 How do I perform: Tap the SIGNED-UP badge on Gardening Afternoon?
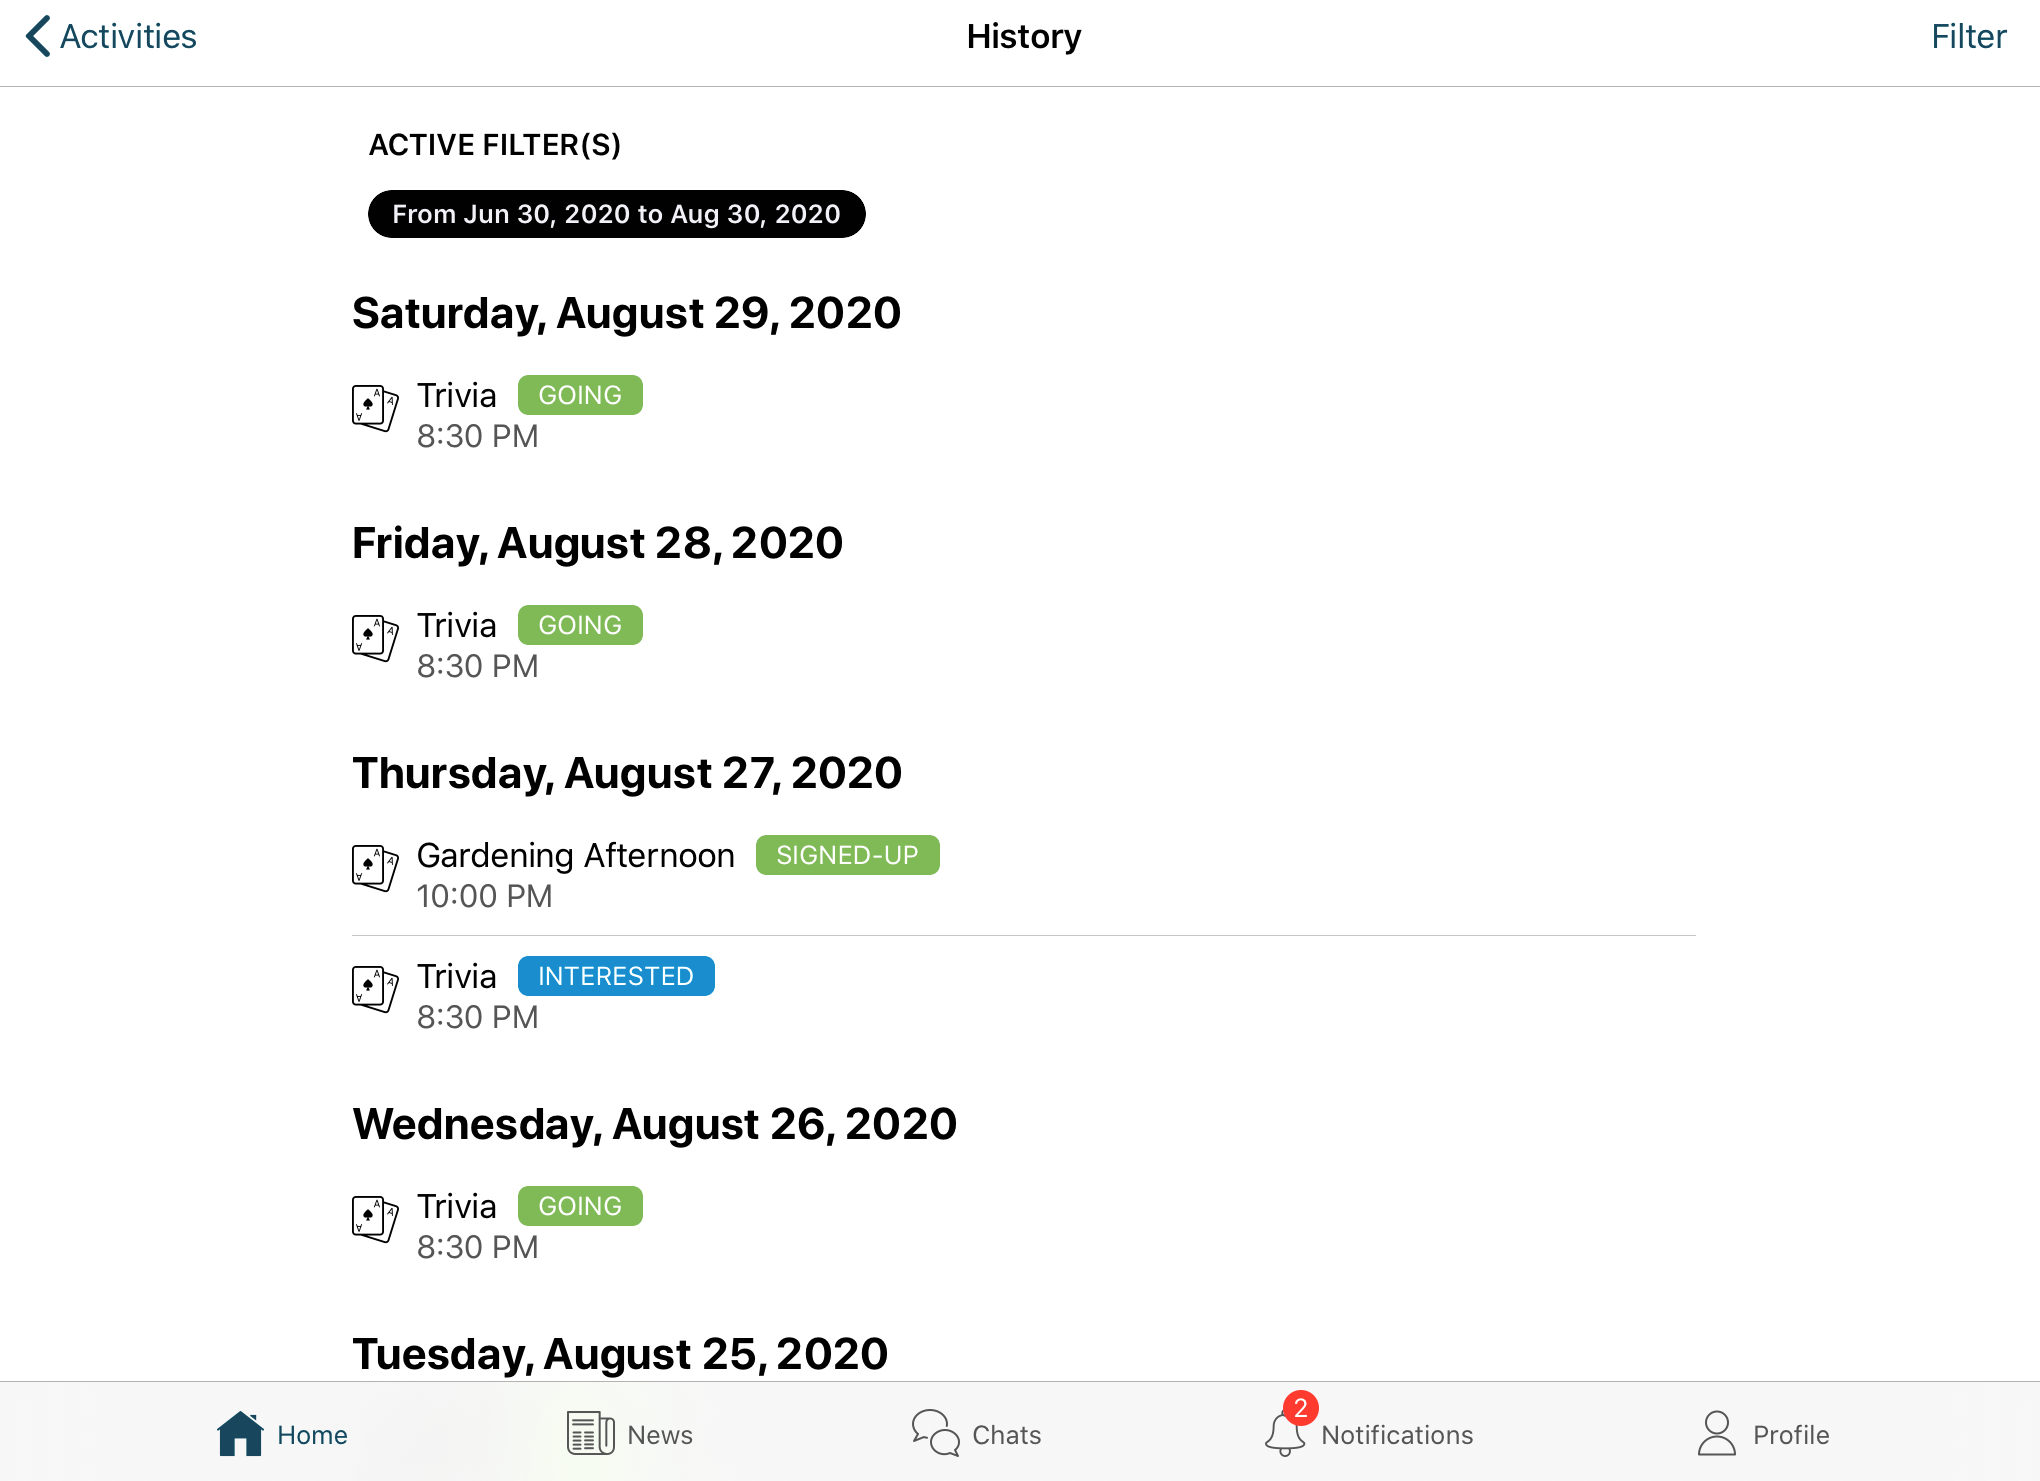pyautogui.click(x=847, y=855)
